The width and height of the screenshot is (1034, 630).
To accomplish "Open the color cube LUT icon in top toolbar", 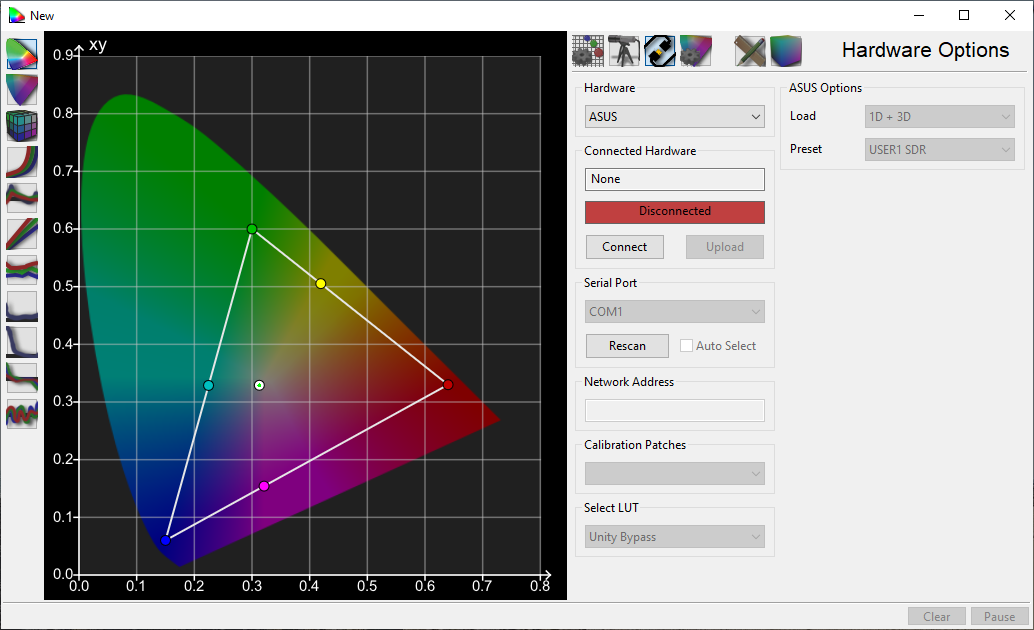I will pyautogui.click(x=786, y=50).
